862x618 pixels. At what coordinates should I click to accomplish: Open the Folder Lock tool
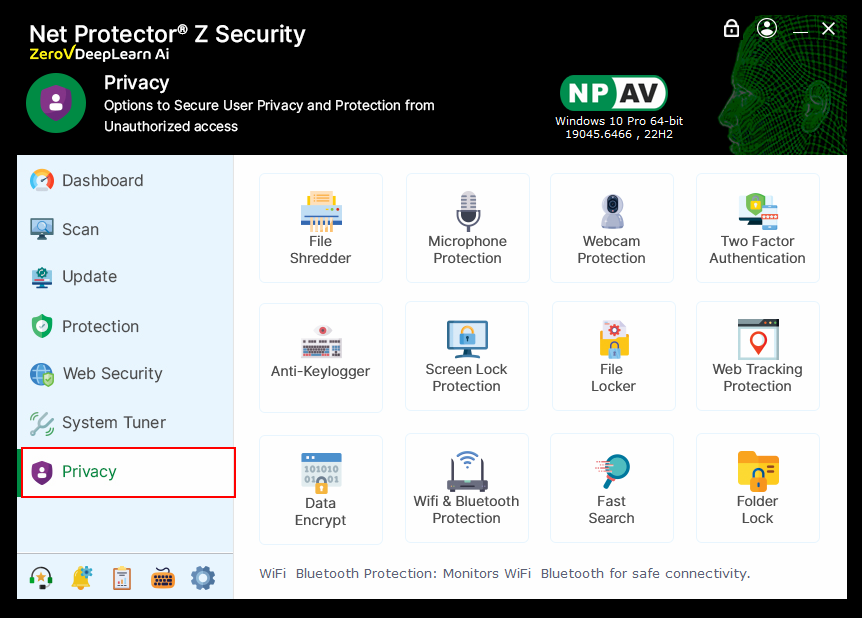point(757,489)
